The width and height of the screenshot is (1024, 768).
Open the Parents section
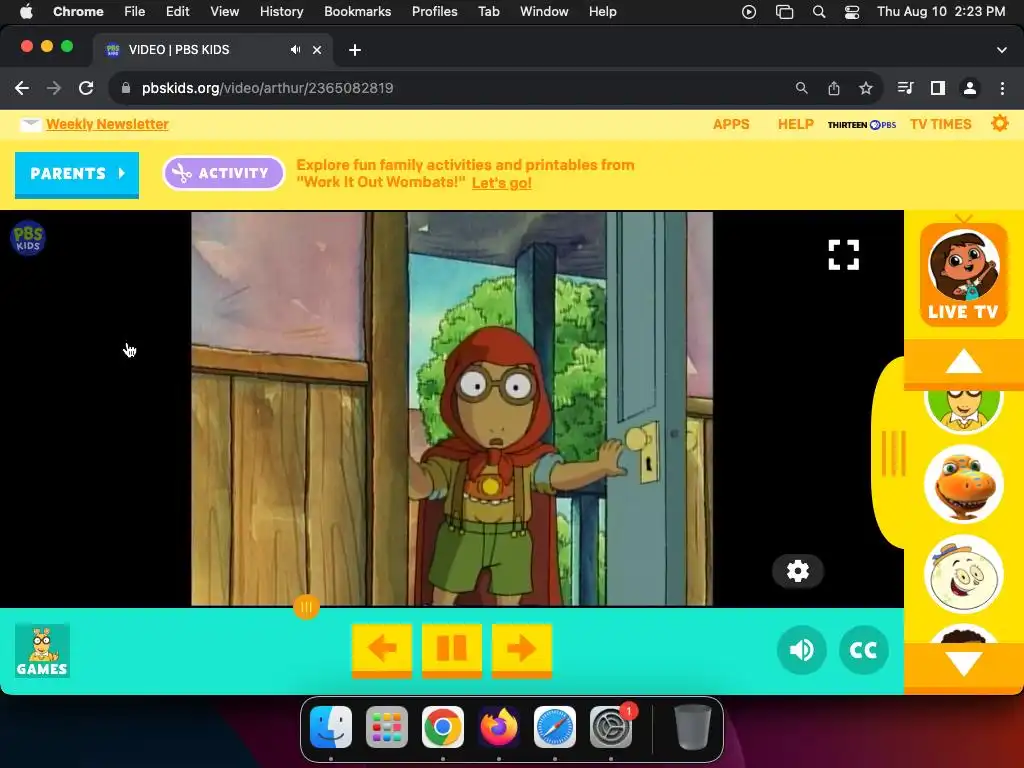[x=76, y=174]
